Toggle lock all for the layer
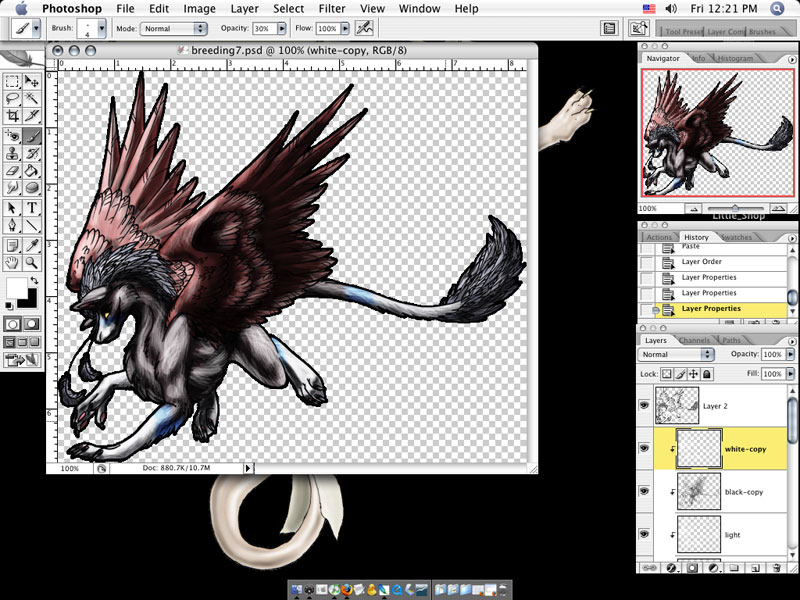This screenshot has width=800, height=600. point(707,374)
